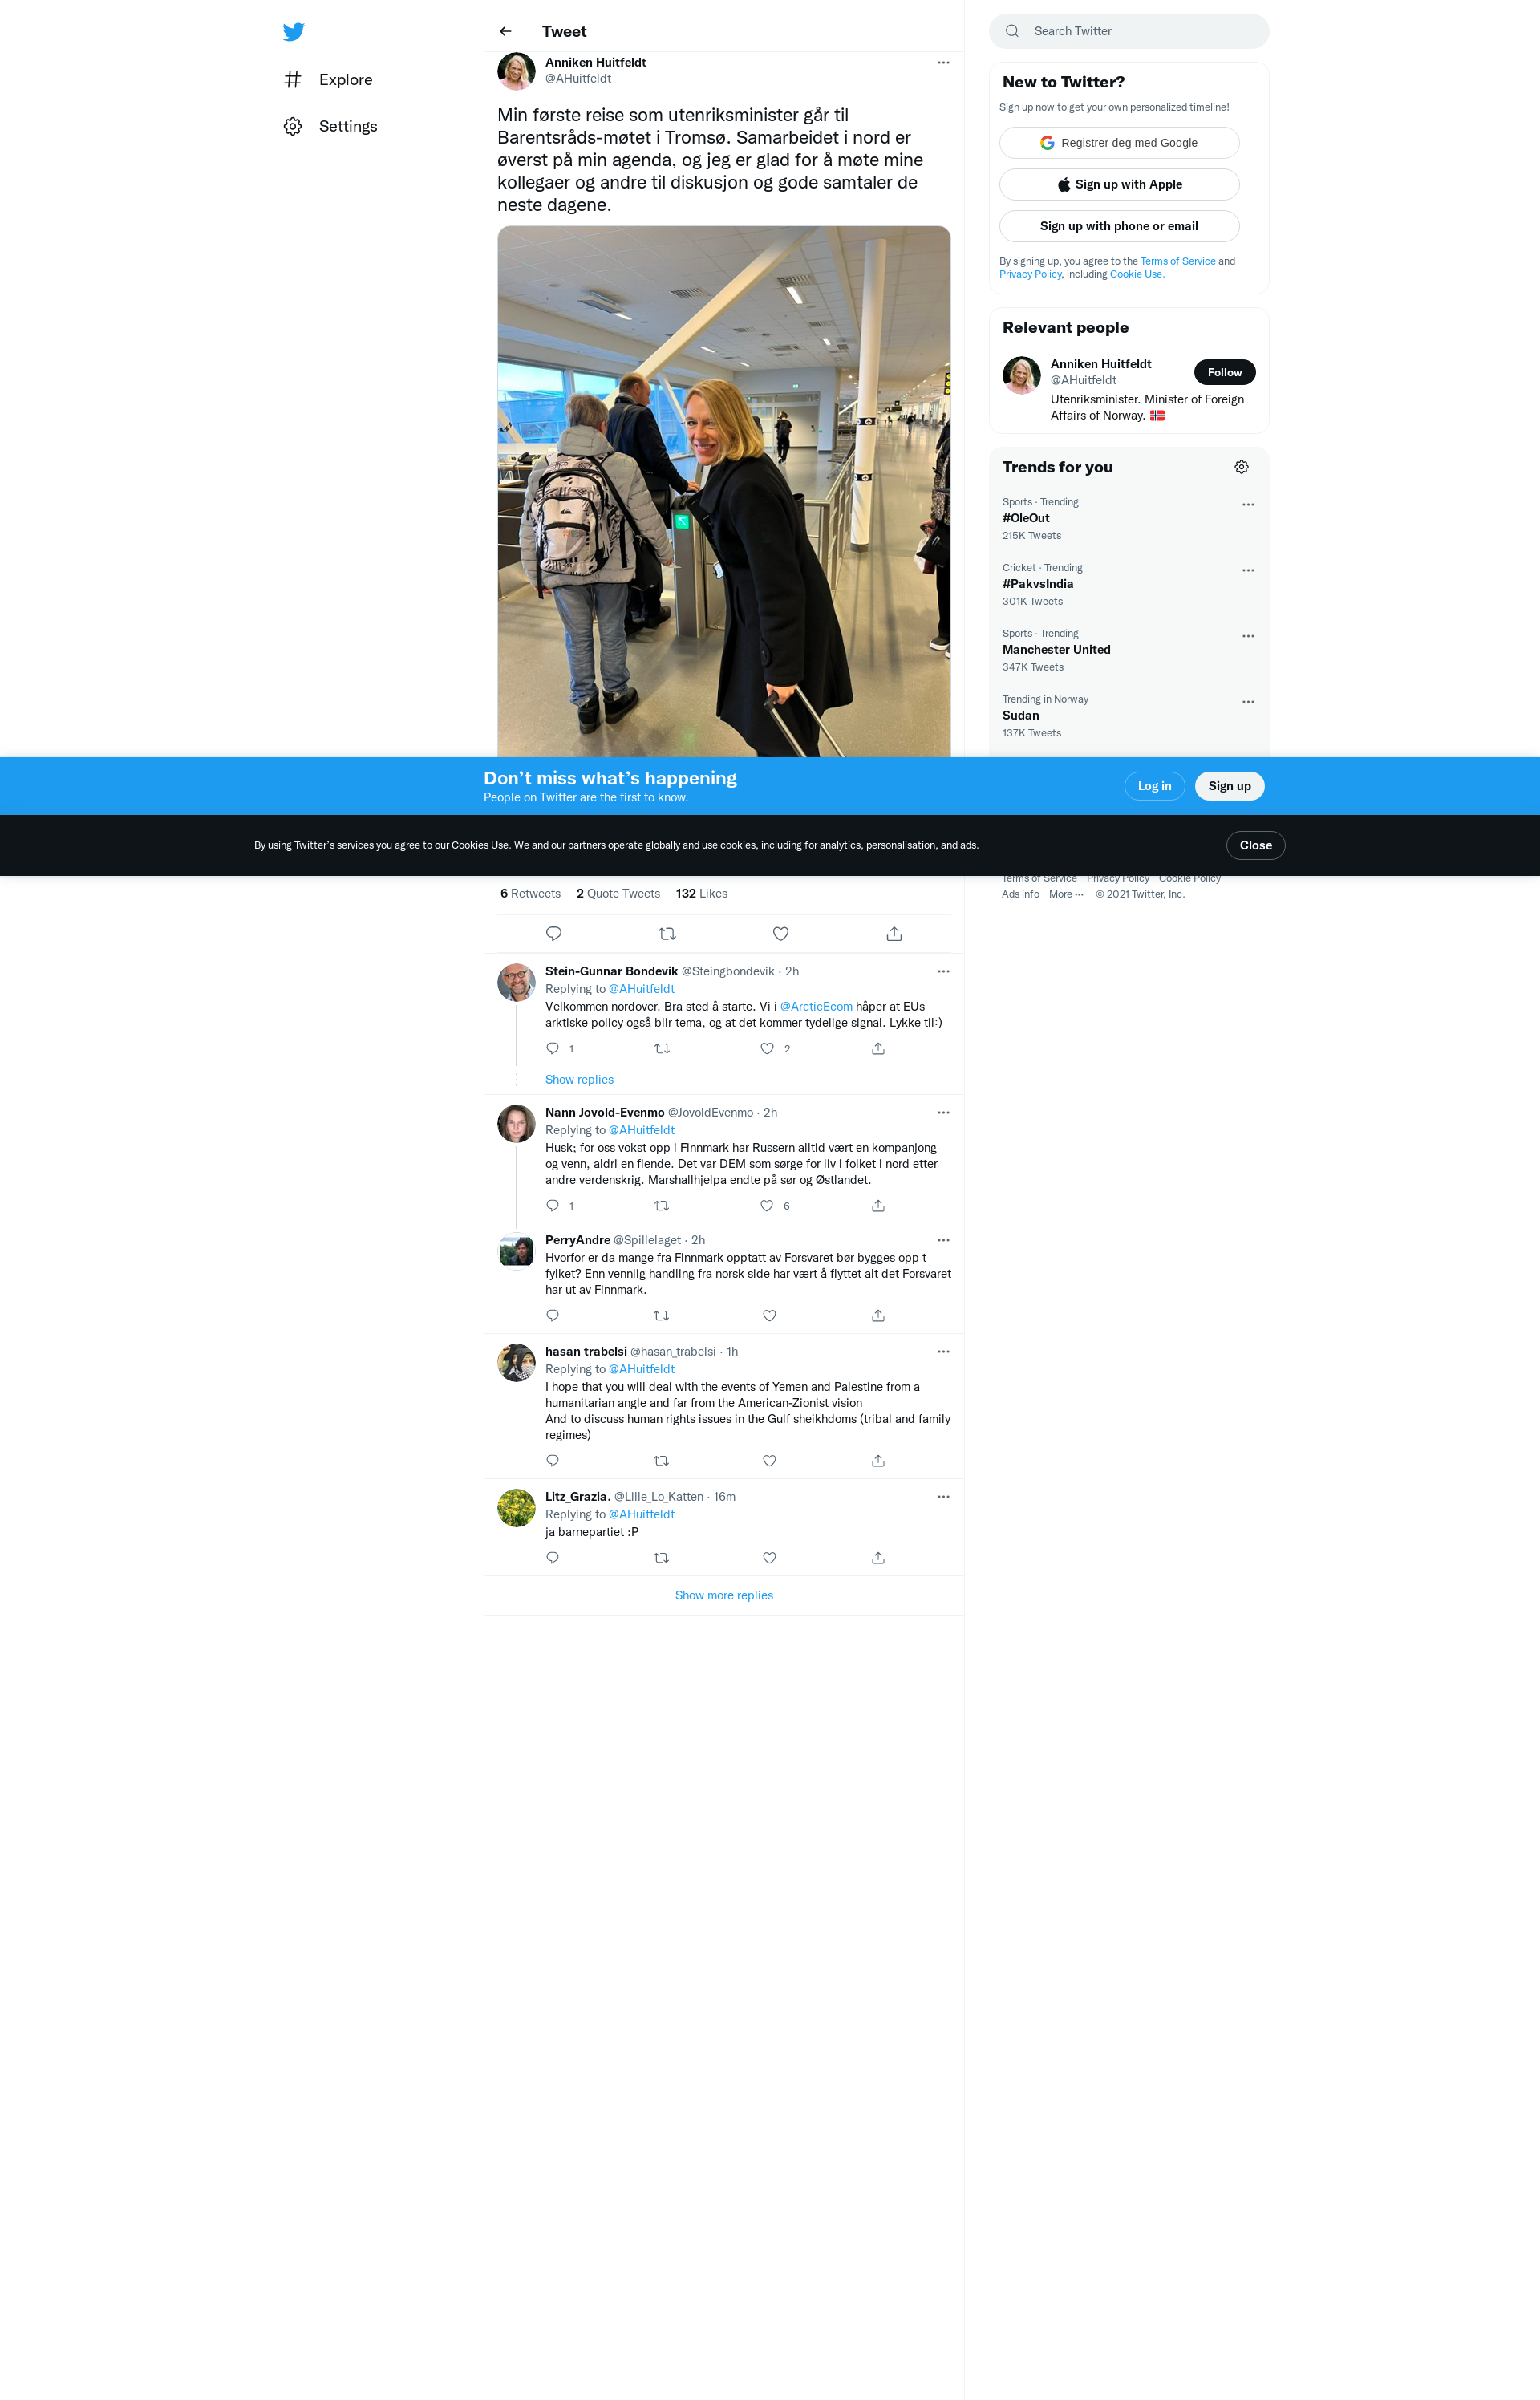Open more options for Sudan trend
This screenshot has width=1540, height=2400.
[x=1247, y=703]
